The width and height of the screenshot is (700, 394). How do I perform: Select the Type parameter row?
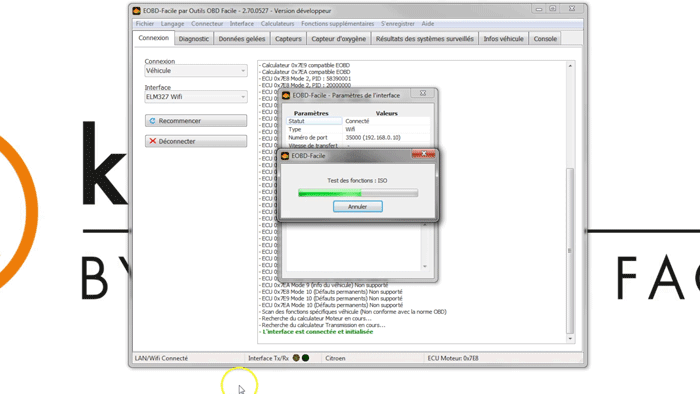(x=358, y=129)
